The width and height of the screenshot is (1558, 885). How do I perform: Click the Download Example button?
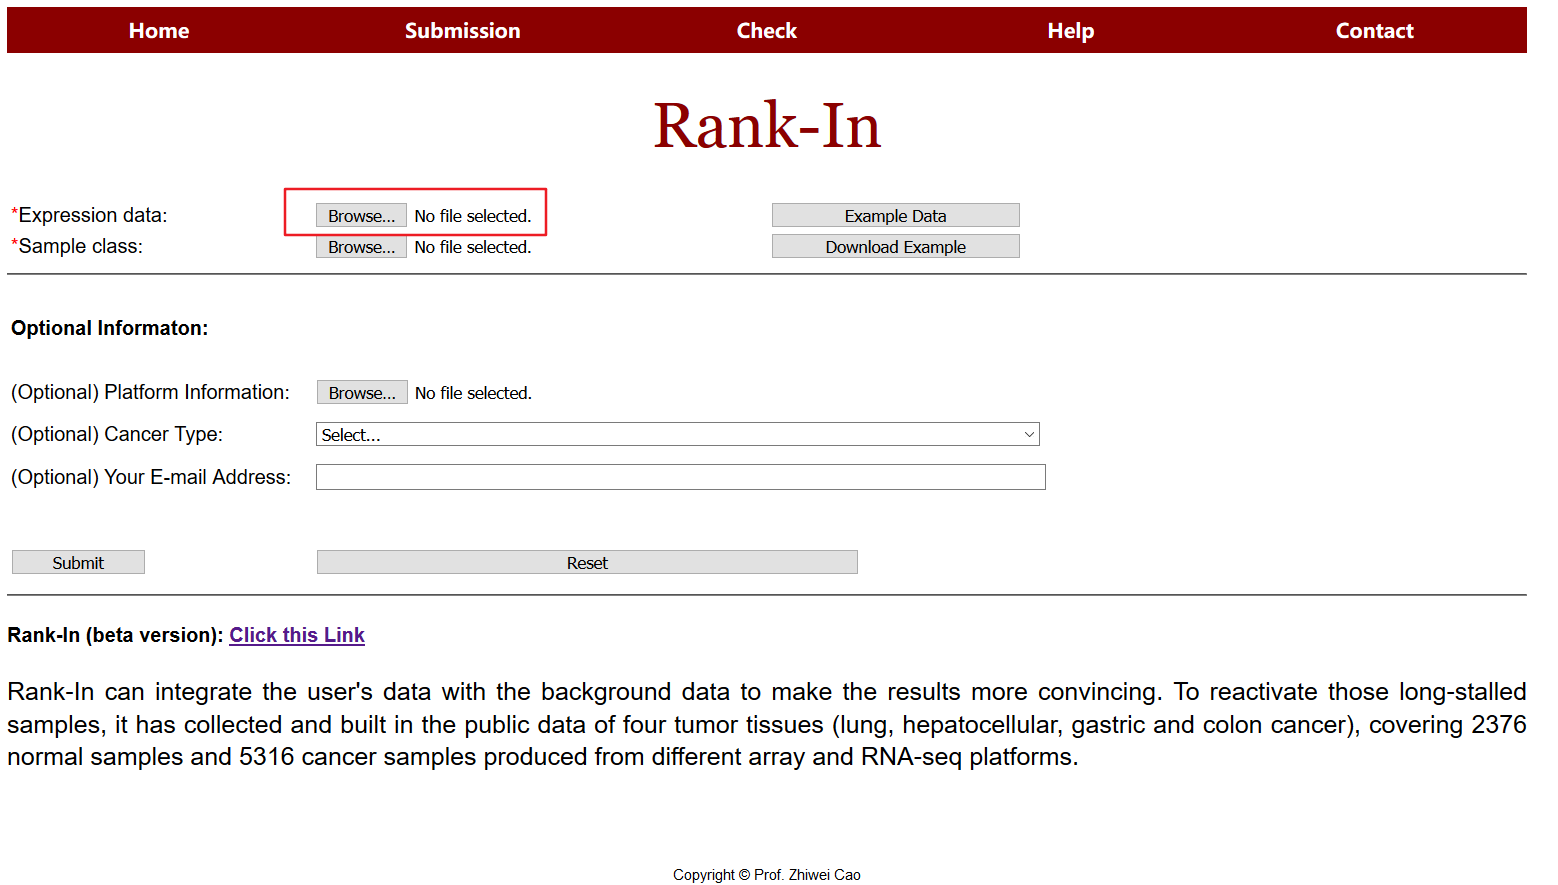pos(895,247)
